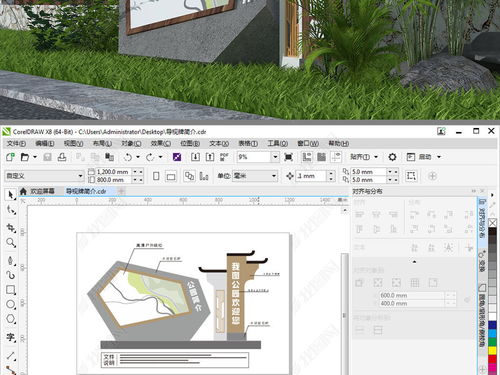Screen dimensions: 500x375
Task: Pick the No Color swatch in palette
Action: 492,223
